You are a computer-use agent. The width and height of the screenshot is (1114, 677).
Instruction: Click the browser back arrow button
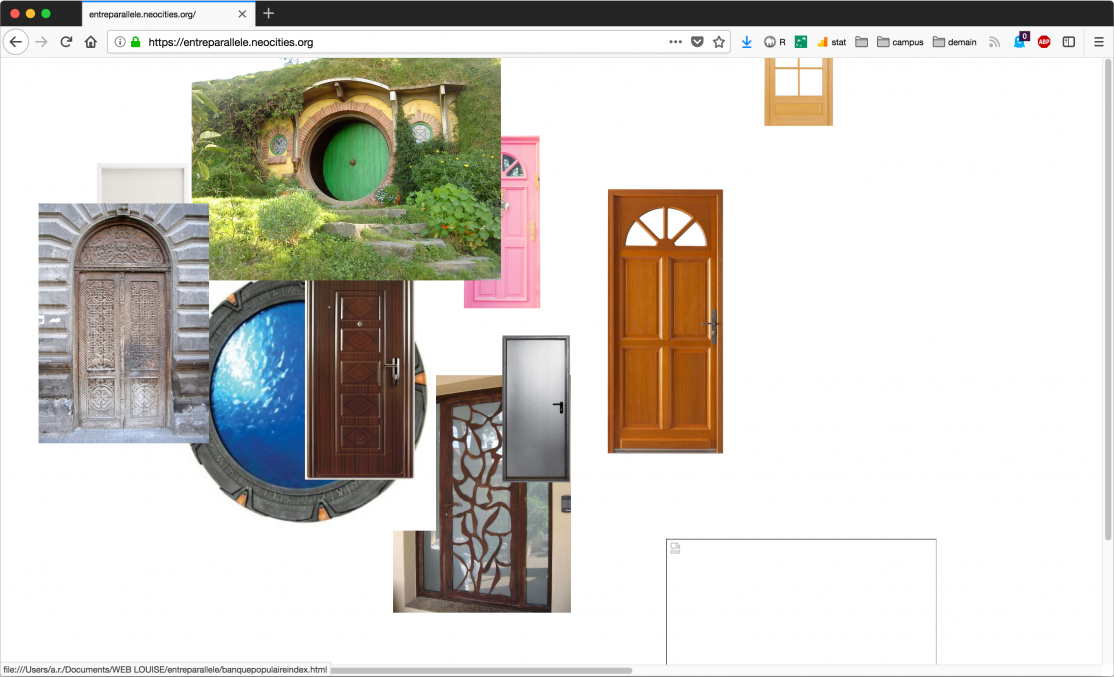(x=16, y=42)
